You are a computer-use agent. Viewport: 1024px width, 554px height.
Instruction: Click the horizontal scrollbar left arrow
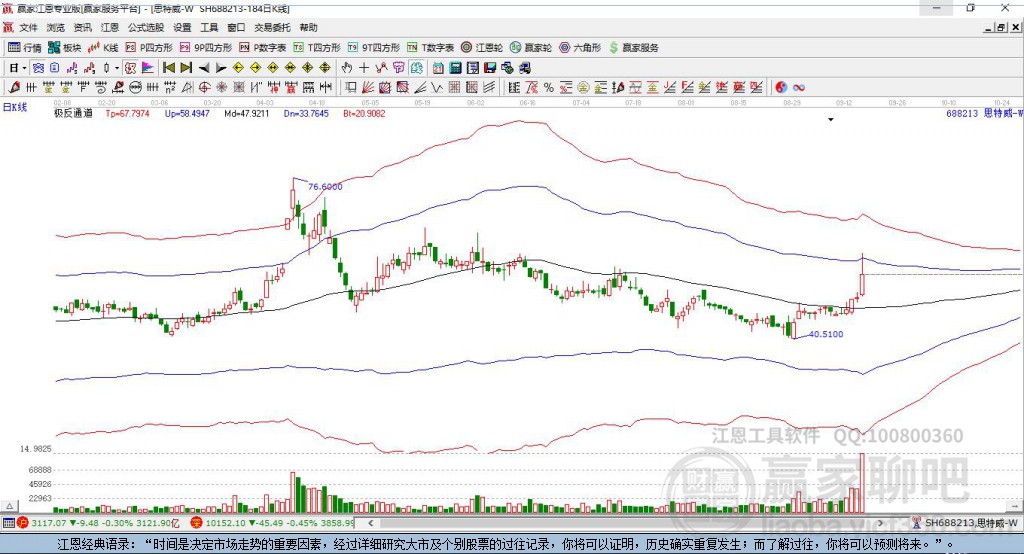(x=370, y=523)
